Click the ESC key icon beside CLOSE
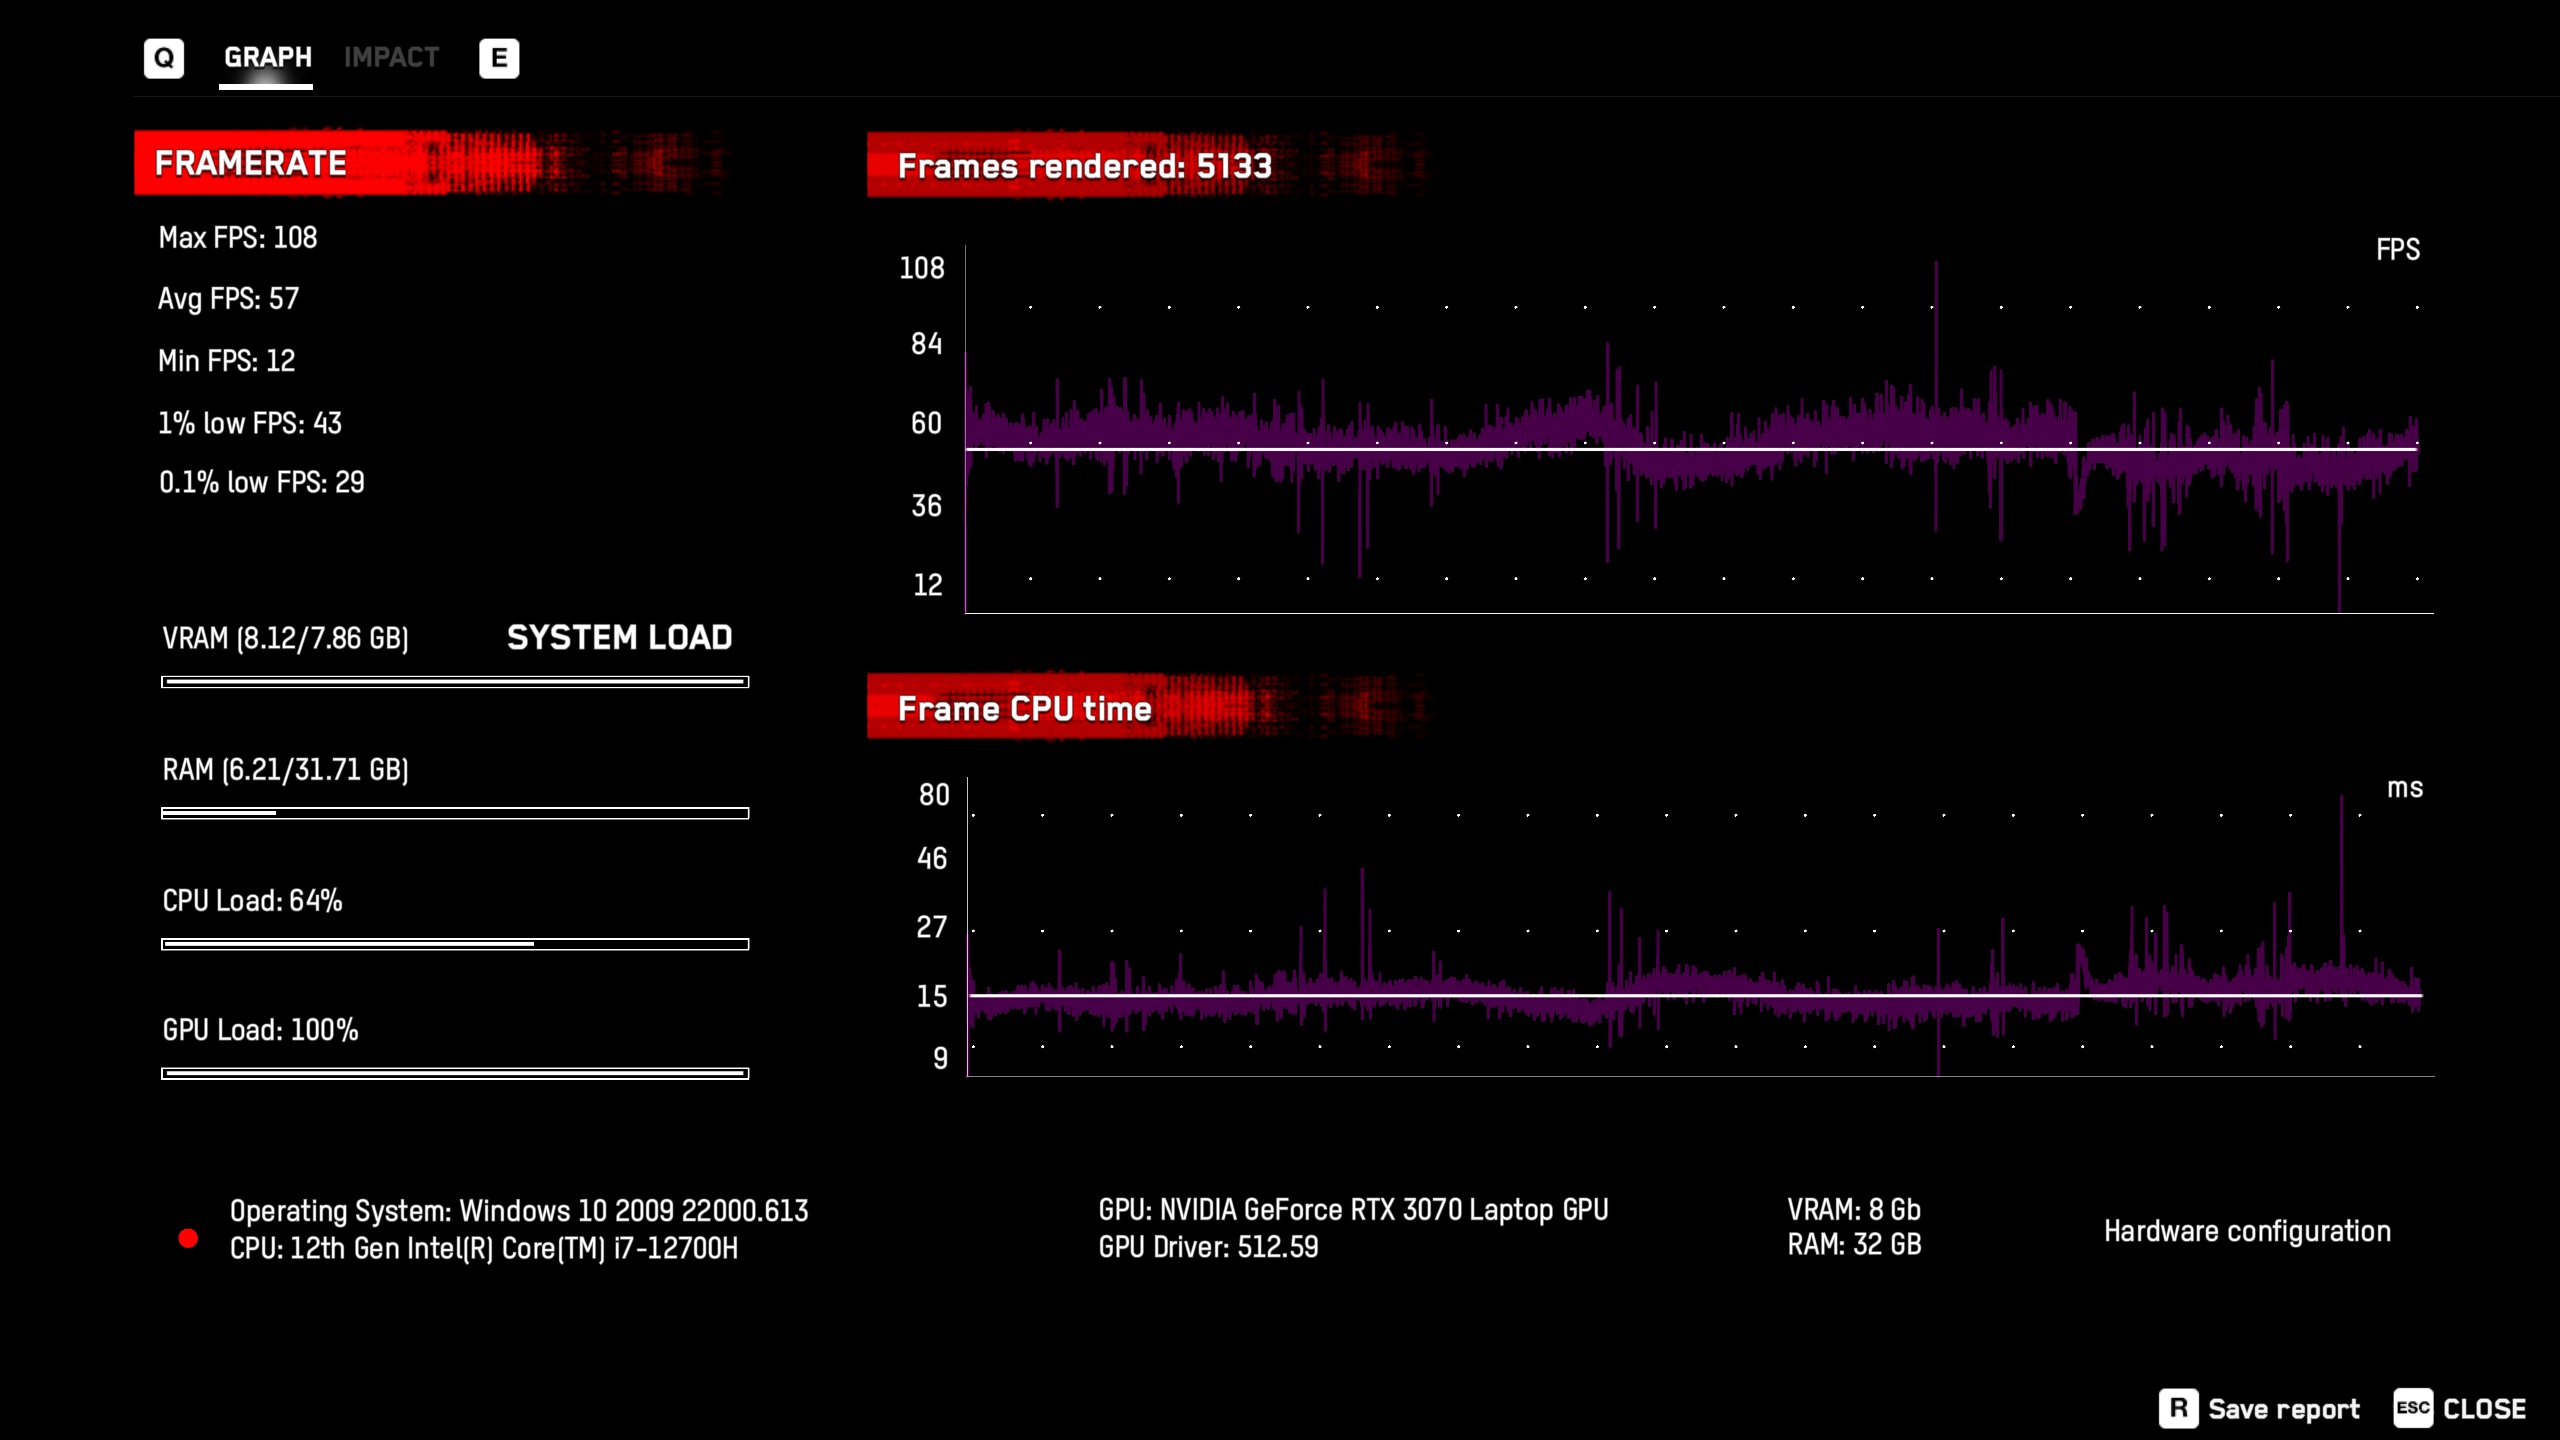Image resolution: width=2560 pixels, height=1440 pixels. 2412,1408
